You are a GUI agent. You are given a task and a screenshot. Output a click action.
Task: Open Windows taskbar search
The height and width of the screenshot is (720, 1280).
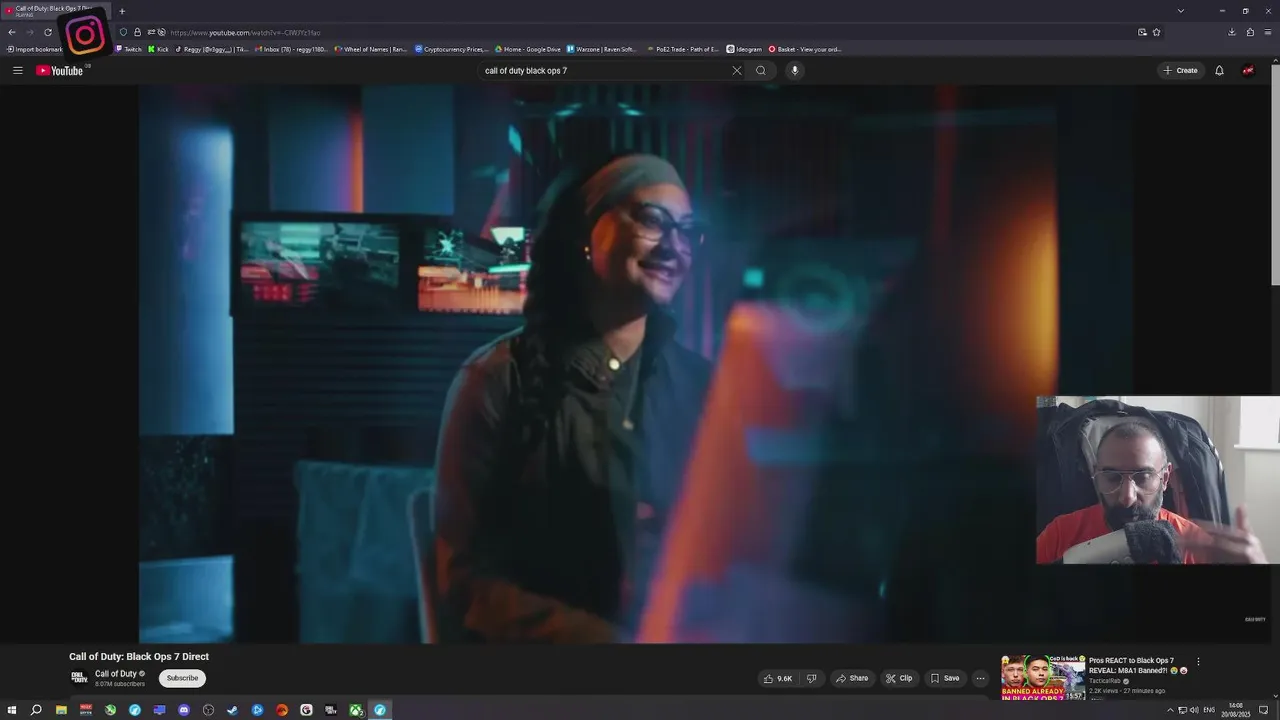click(36, 710)
